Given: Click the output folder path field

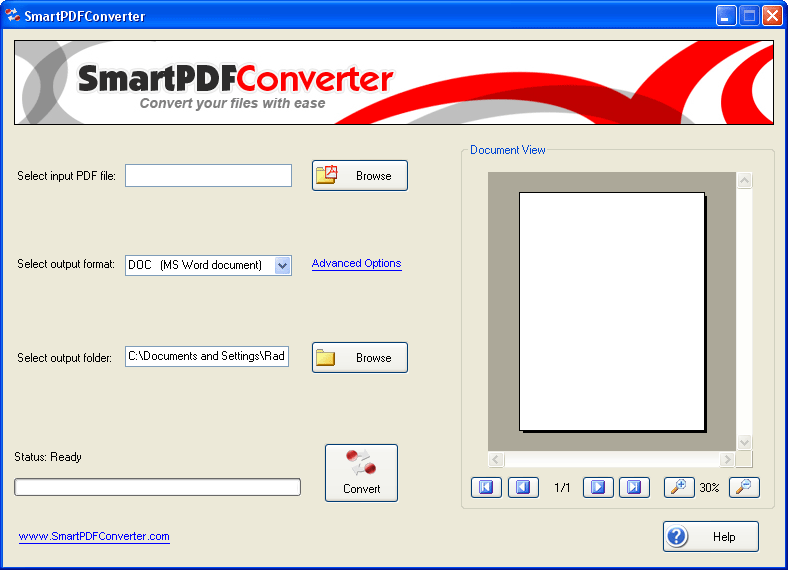Looking at the screenshot, I should [207, 356].
